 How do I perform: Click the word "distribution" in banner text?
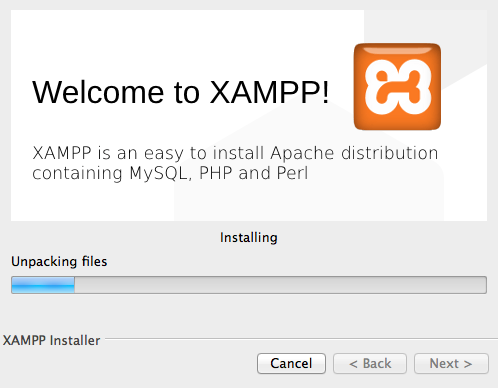(389, 153)
